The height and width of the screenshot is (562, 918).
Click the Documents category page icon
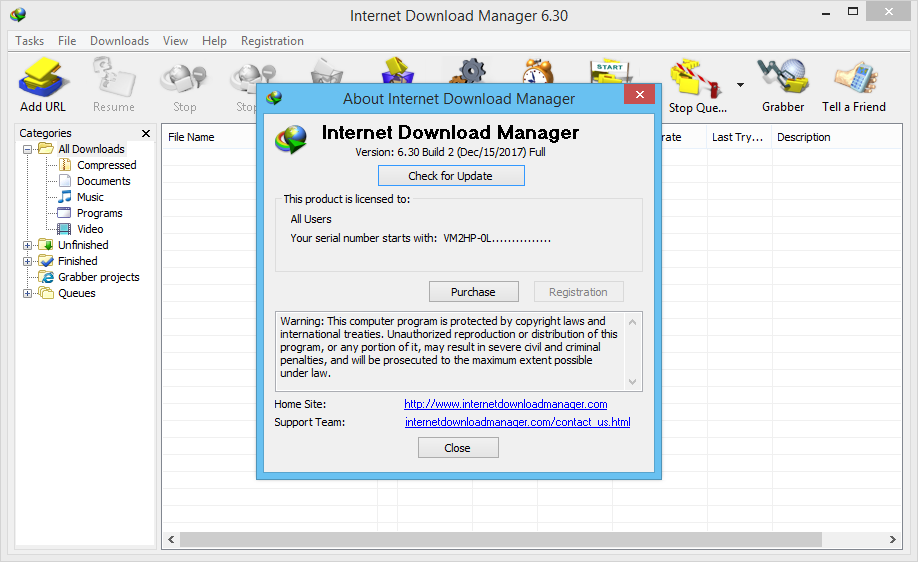coord(65,181)
